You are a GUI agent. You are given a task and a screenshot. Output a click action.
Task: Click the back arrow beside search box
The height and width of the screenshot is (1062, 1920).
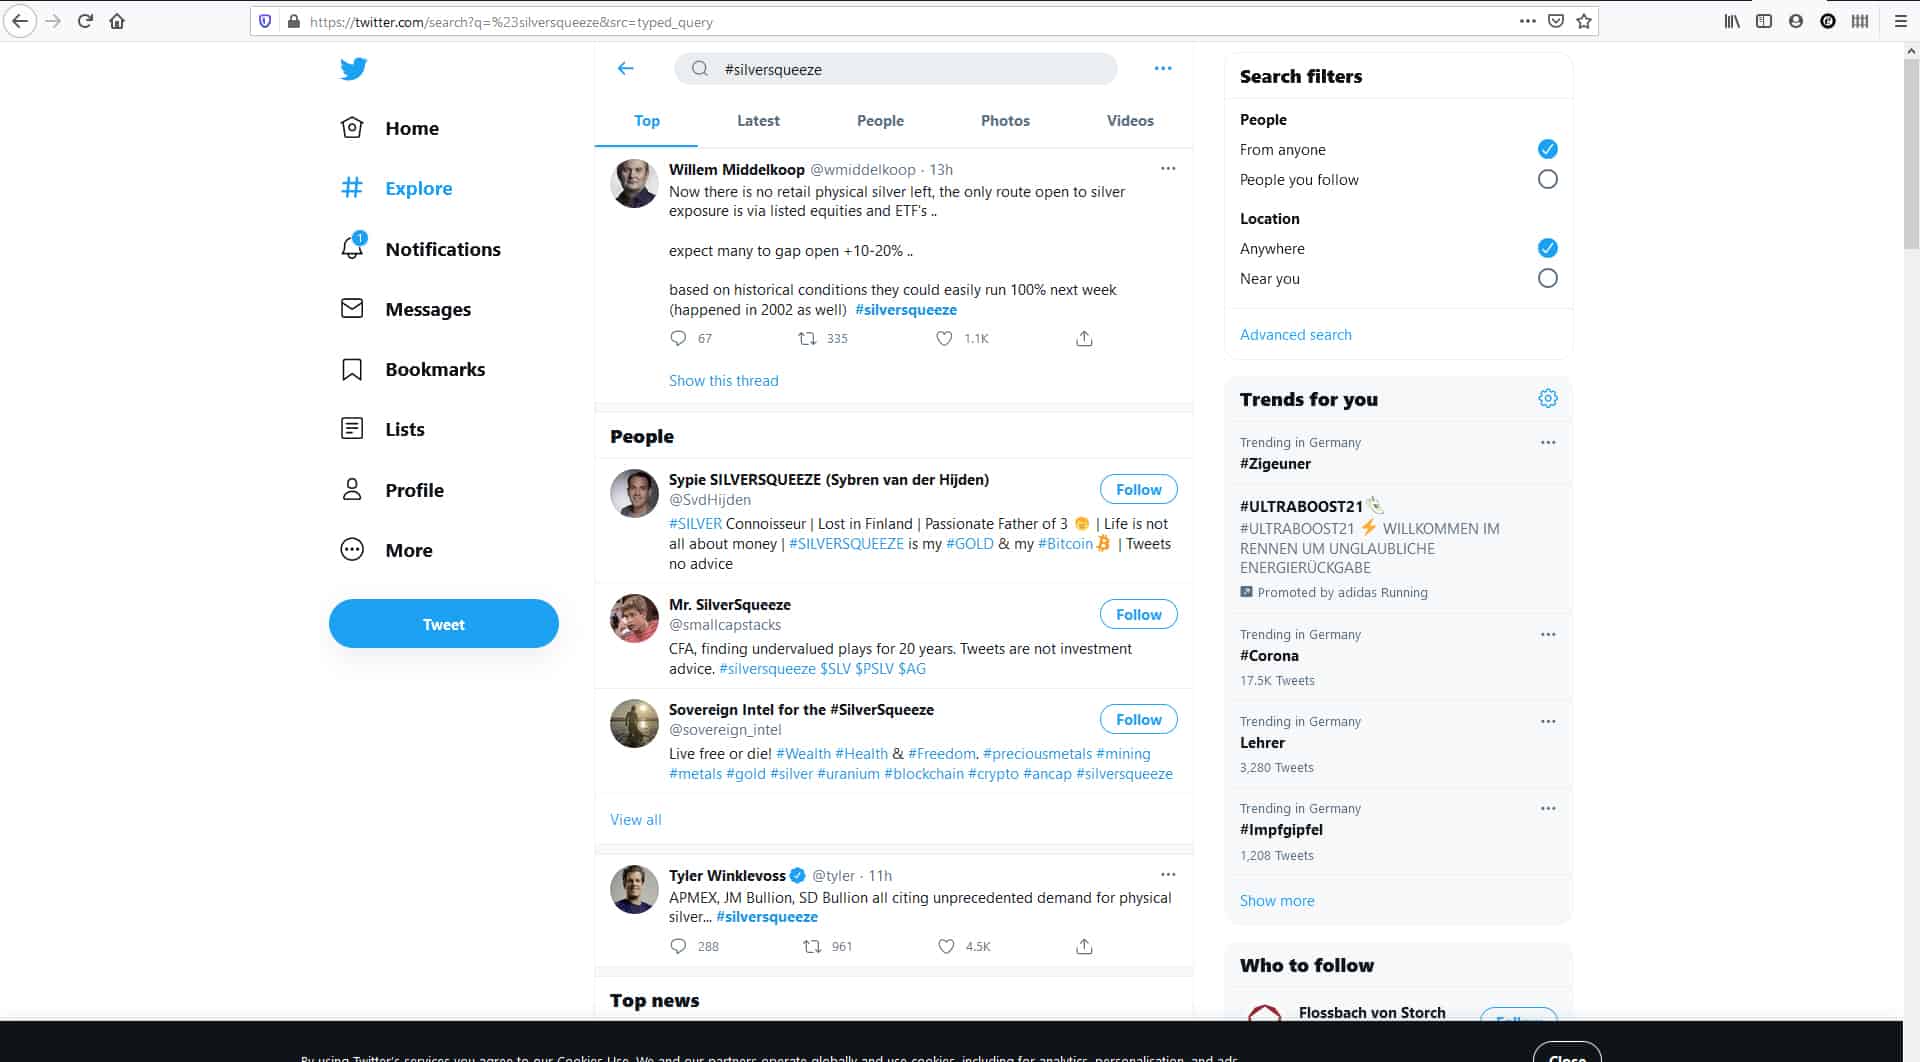[626, 68]
